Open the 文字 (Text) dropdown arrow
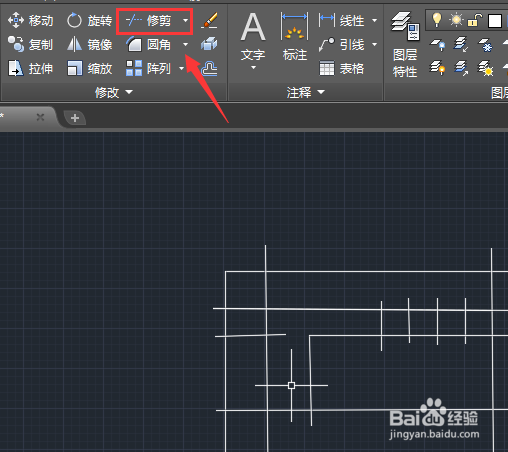The image size is (508, 452). [253, 68]
